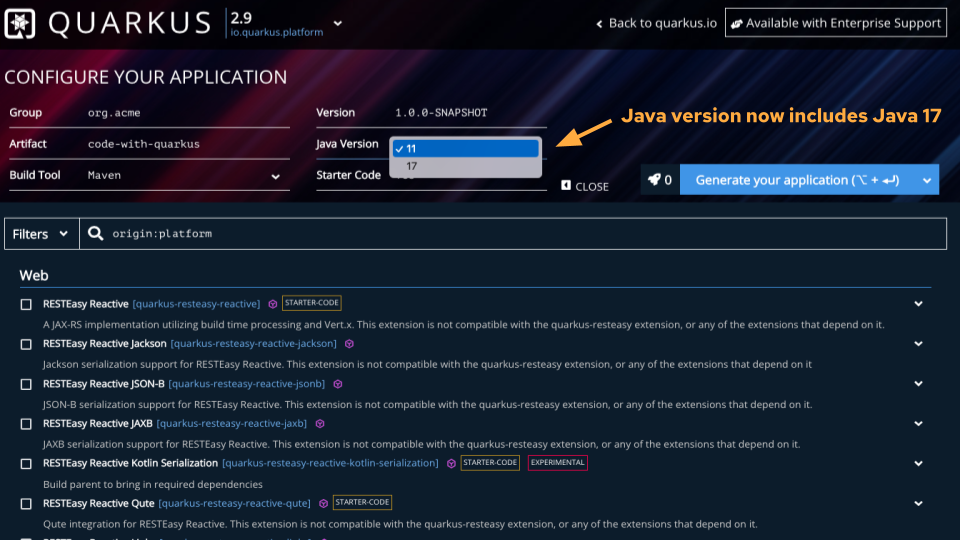Image resolution: width=960 pixels, height=540 pixels.
Task: Click platform icon beside quarkus-resteasy-reactive-jaxb
Action: [x=319, y=423]
